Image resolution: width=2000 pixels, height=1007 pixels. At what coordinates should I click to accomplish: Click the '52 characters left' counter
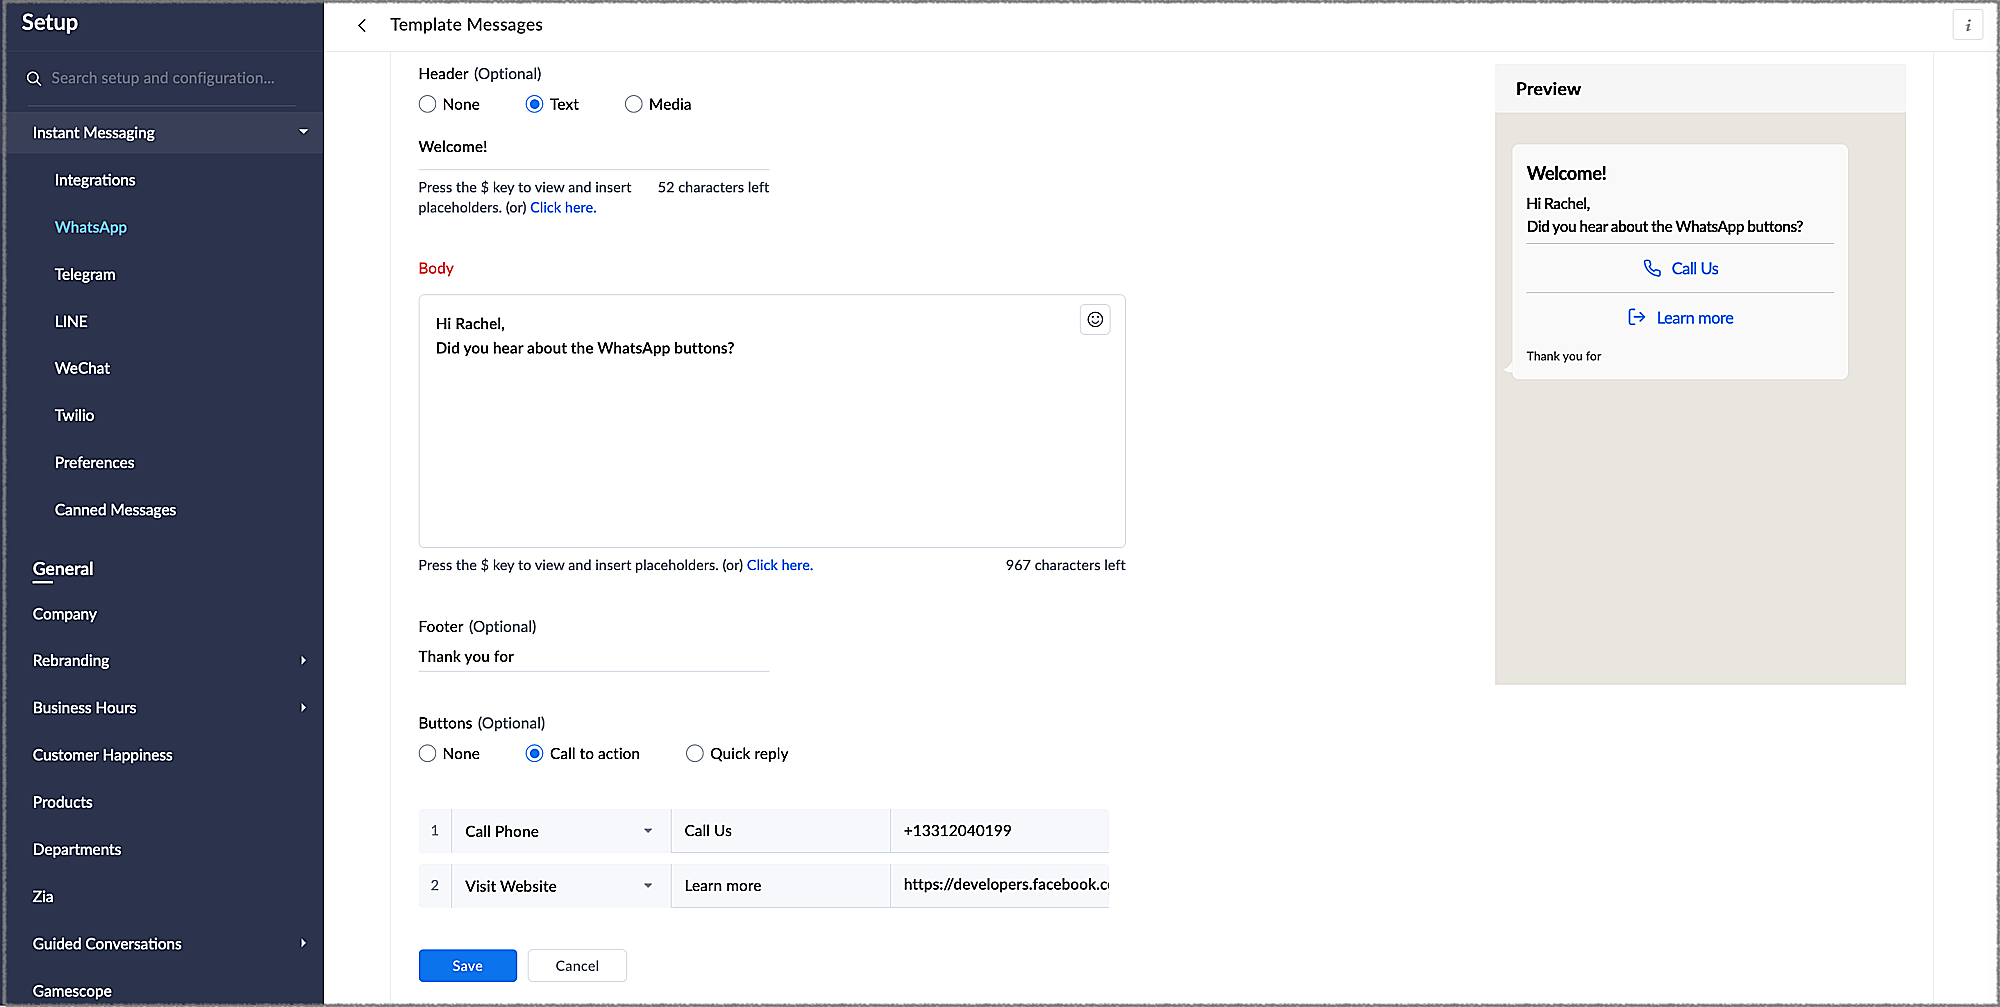click(713, 187)
